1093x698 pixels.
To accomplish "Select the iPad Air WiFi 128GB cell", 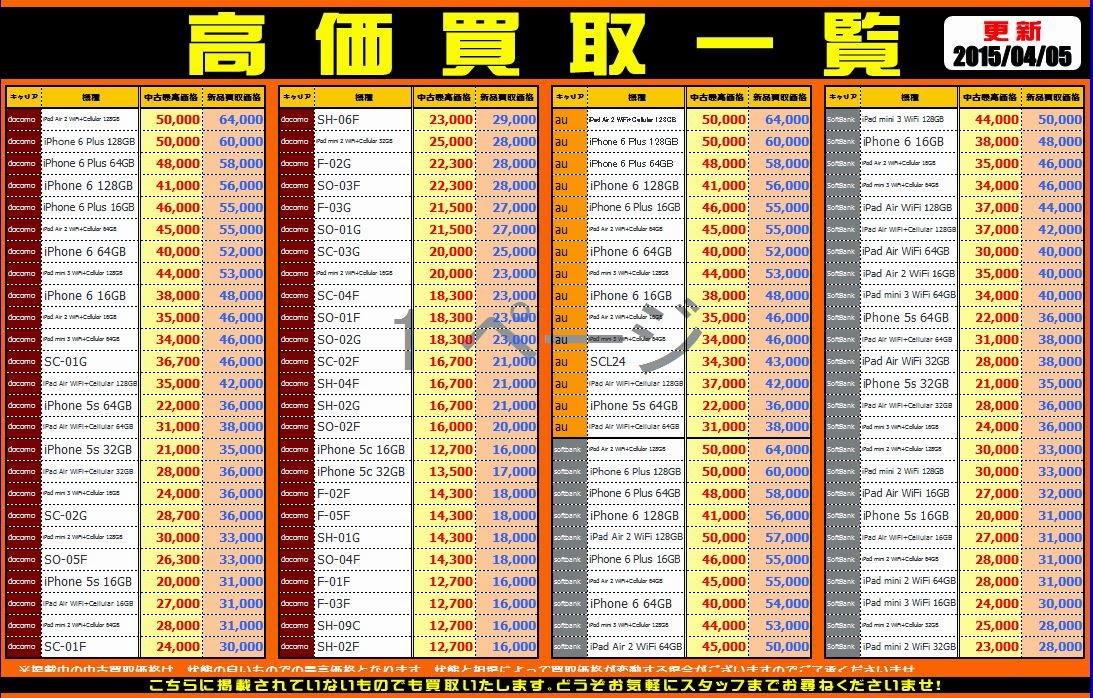I will coord(910,208).
